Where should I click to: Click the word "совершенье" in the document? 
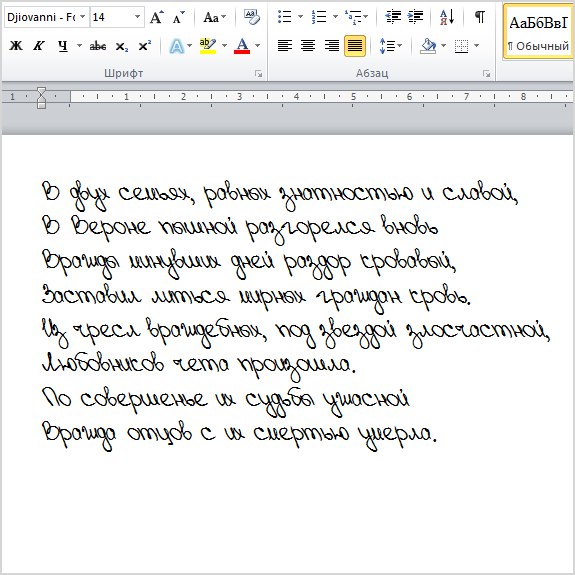point(144,400)
